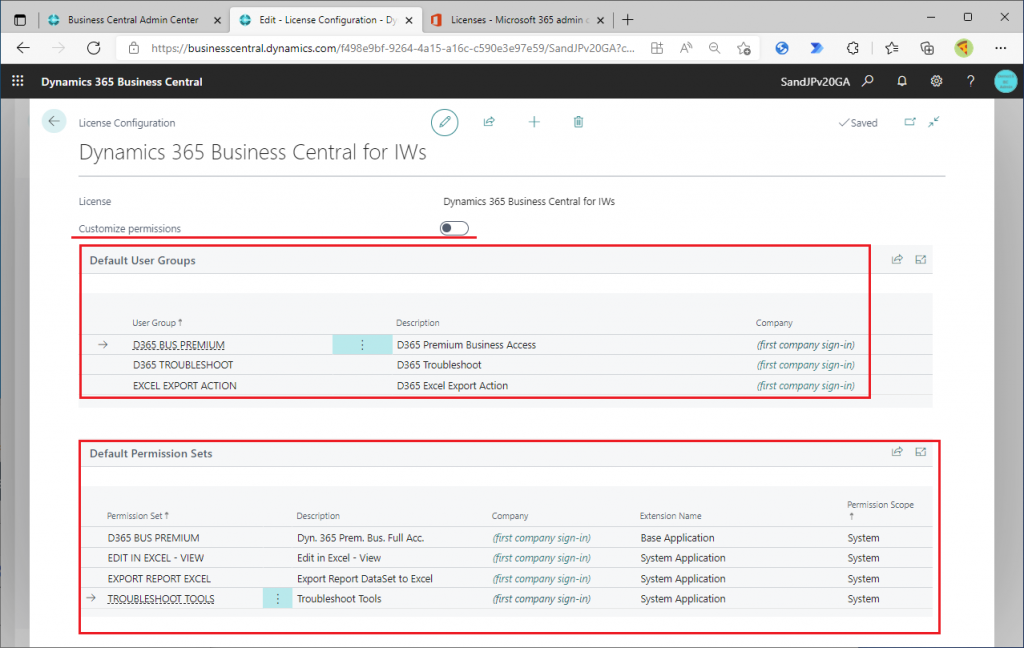Click the zoom magnifier in address bar
The height and width of the screenshot is (648, 1024).
714,48
